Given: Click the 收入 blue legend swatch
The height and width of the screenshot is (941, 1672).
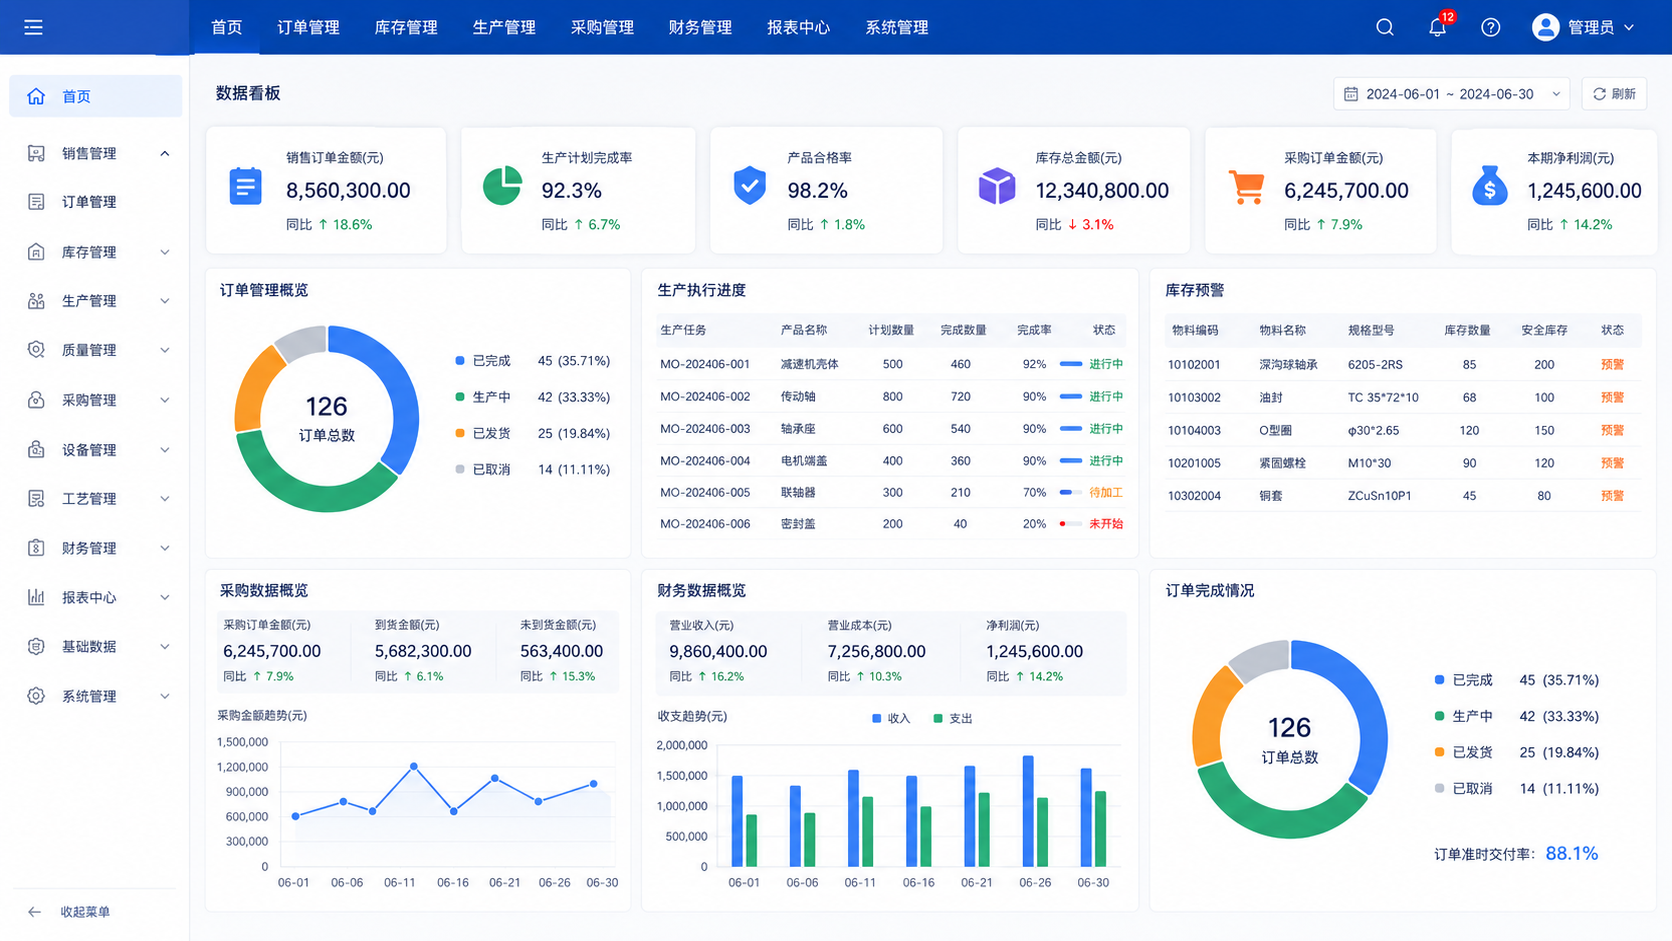Looking at the screenshot, I should 877,718.
